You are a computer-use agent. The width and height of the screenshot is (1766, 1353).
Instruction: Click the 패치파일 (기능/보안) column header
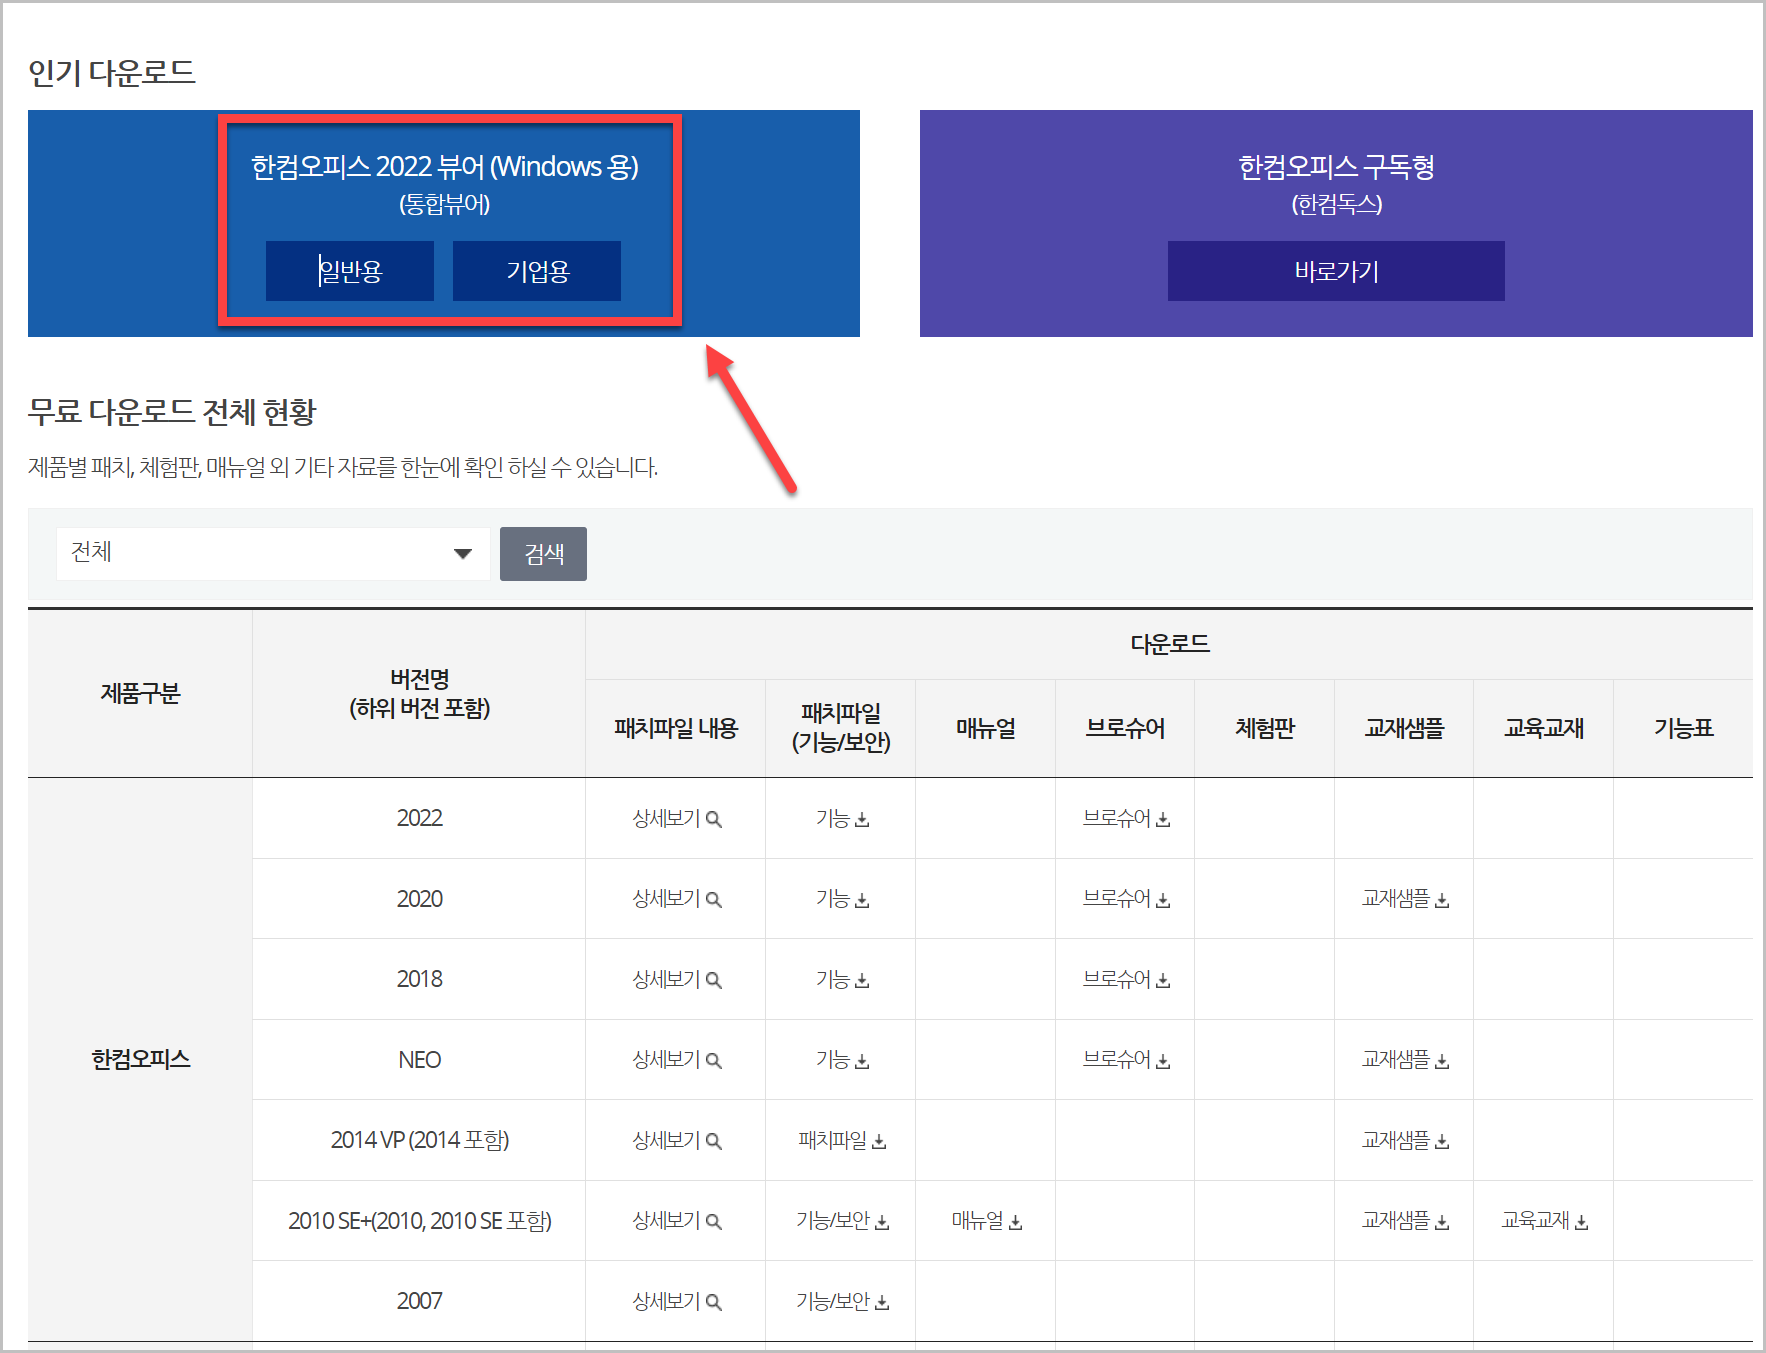841,728
